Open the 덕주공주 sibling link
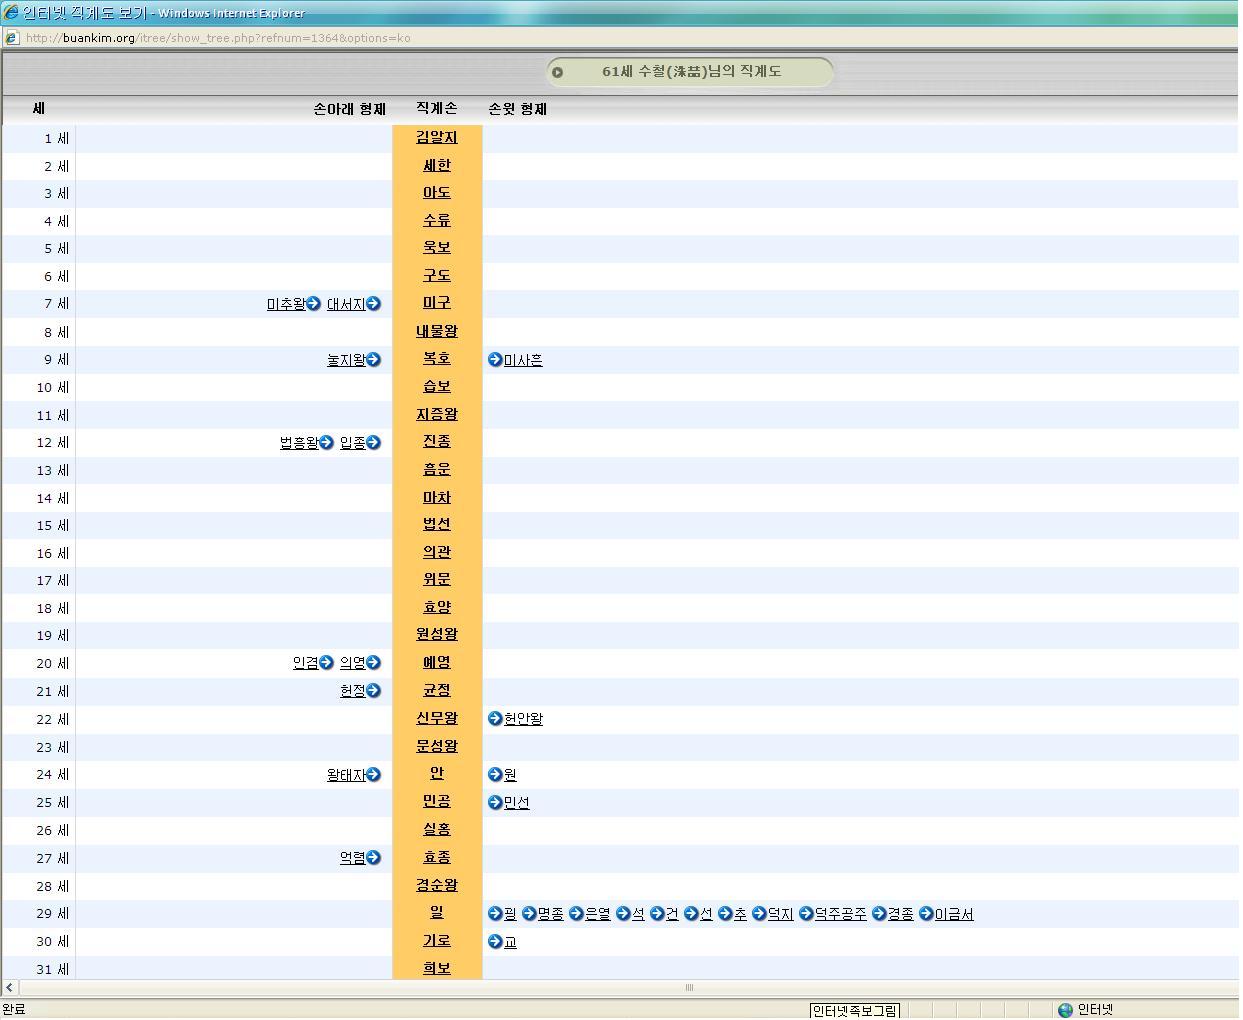The width and height of the screenshot is (1243, 1020). click(x=841, y=914)
